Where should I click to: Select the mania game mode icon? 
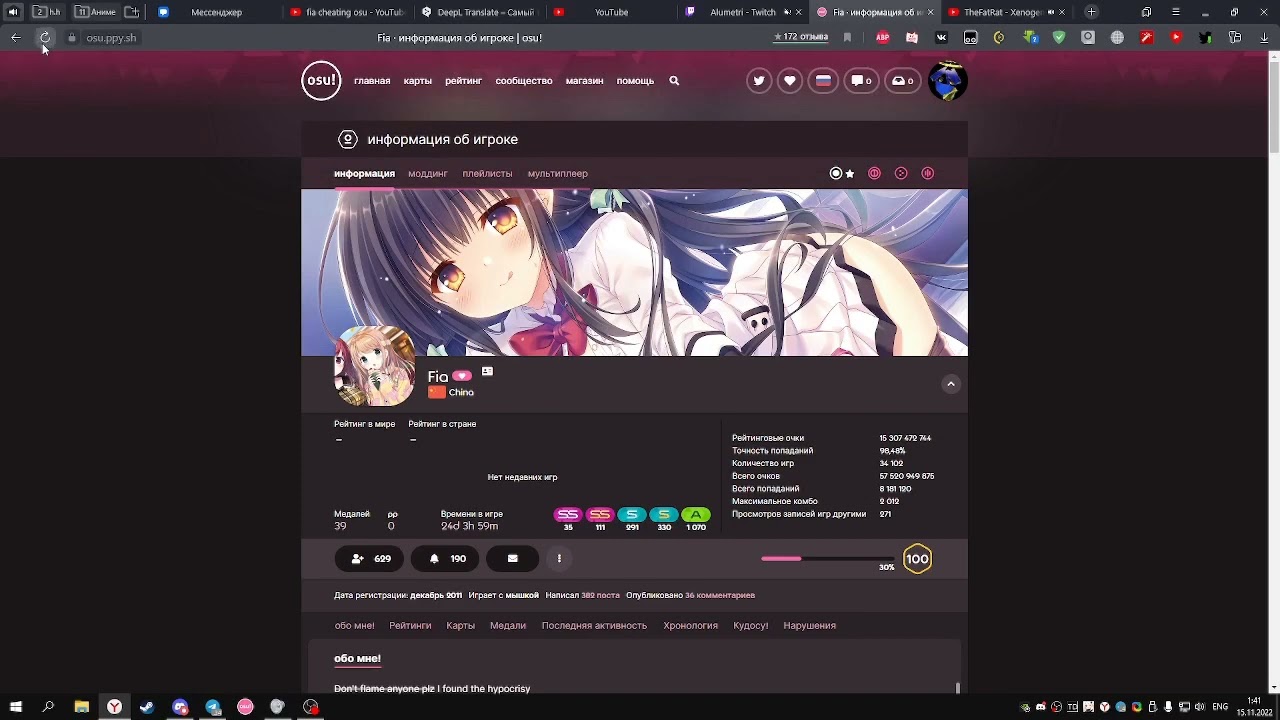(x=927, y=174)
